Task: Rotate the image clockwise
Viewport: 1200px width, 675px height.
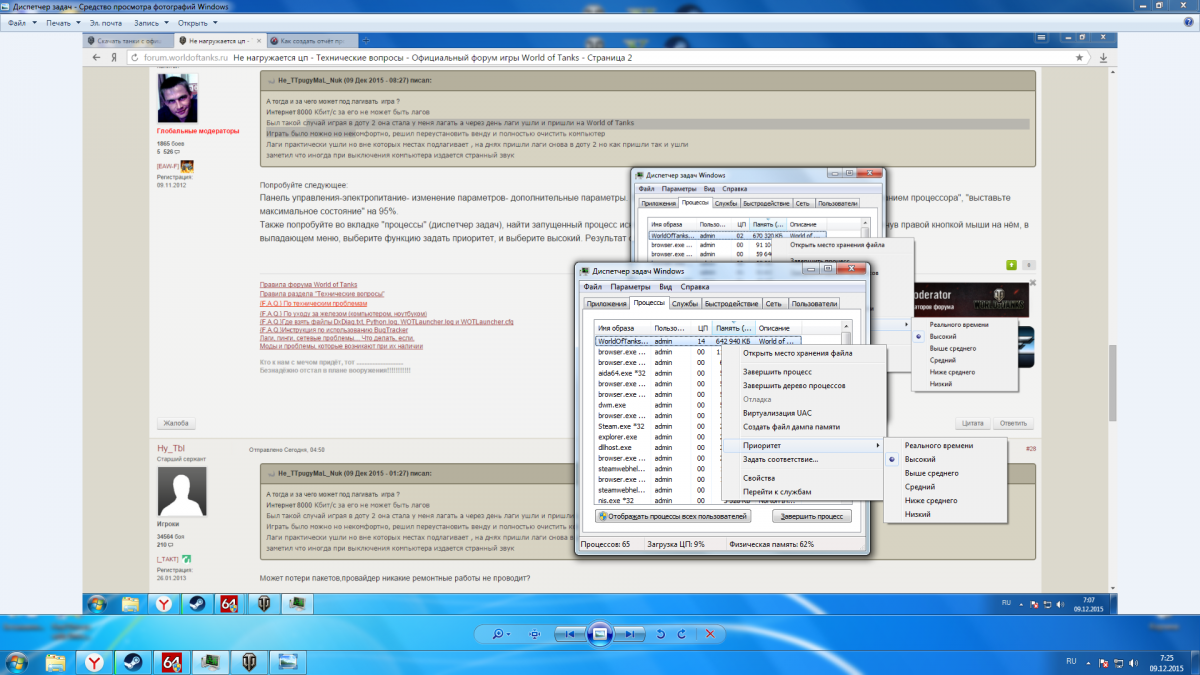Action: (x=681, y=634)
